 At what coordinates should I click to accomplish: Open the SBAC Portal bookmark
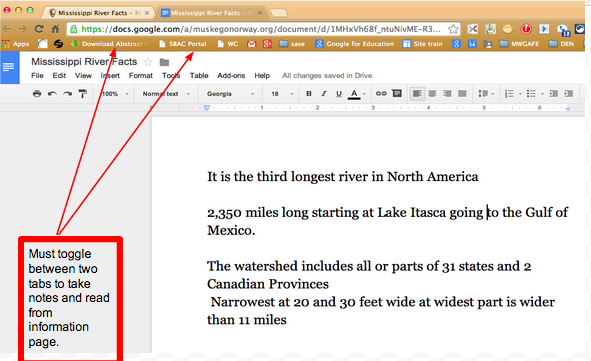183,44
